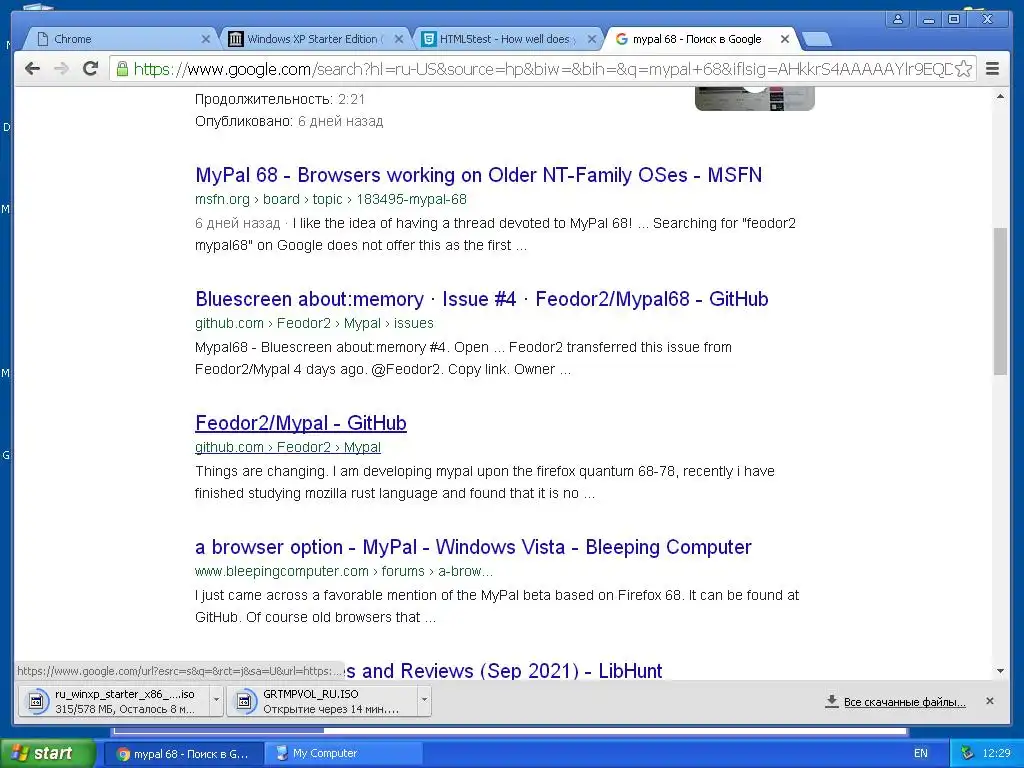Expand ru_winxp_starter download options arrow
This screenshot has height=768, width=1024.
[x=216, y=701]
